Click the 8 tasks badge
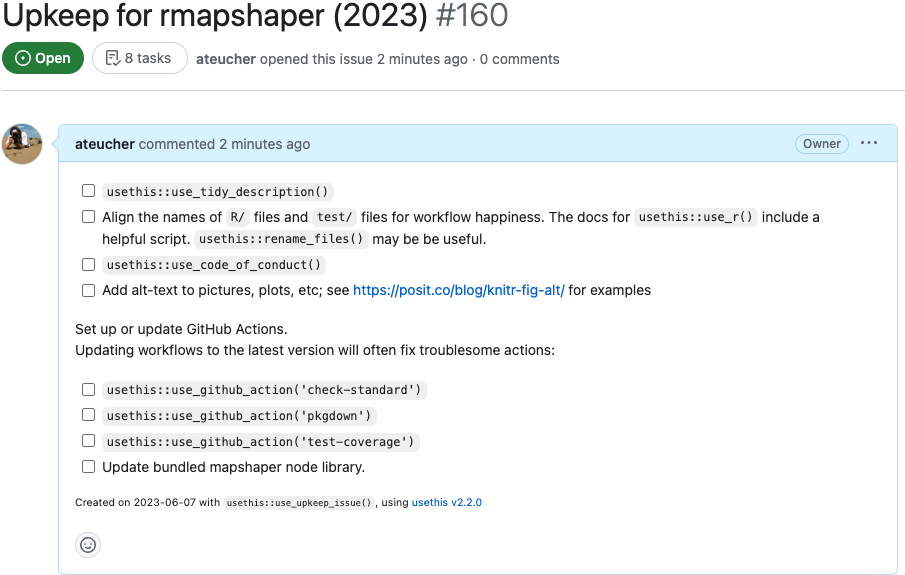The image size is (905, 575). tap(140, 58)
